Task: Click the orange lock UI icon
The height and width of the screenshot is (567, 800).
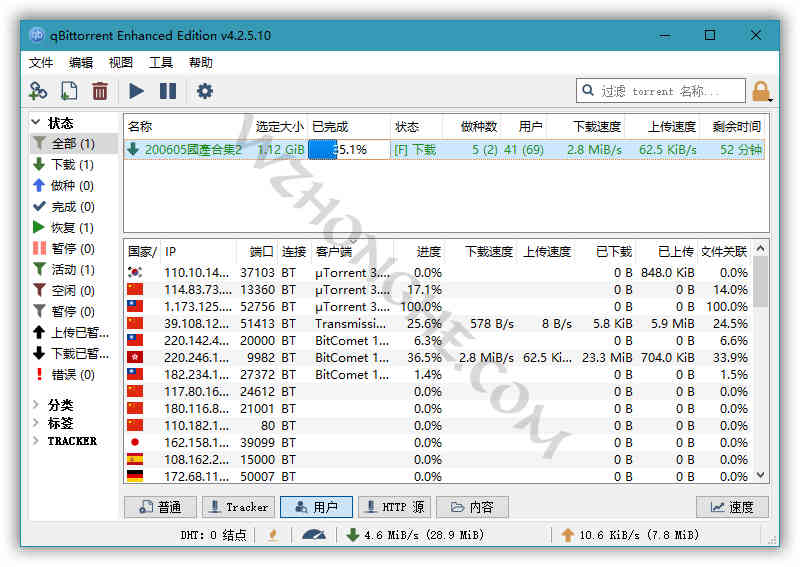Action: (x=760, y=92)
